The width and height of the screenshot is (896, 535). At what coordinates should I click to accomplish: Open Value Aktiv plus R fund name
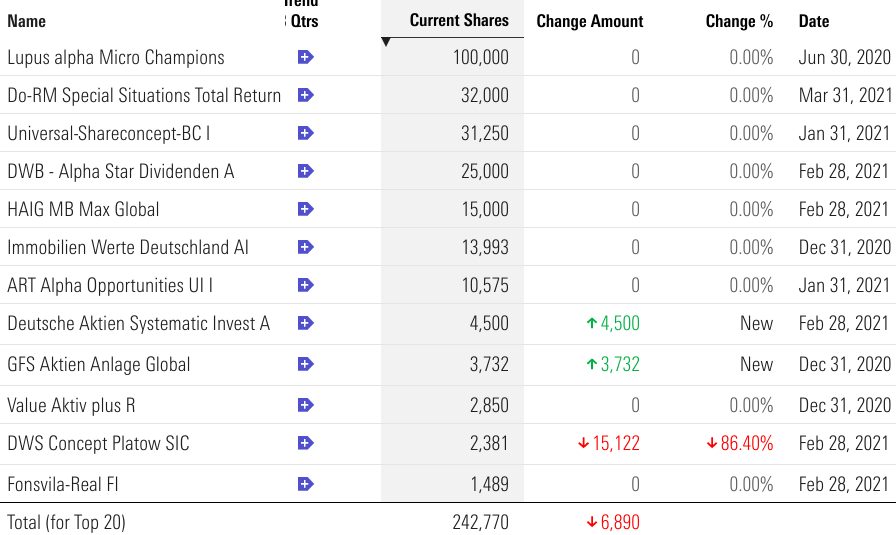(x=71, y=405)
